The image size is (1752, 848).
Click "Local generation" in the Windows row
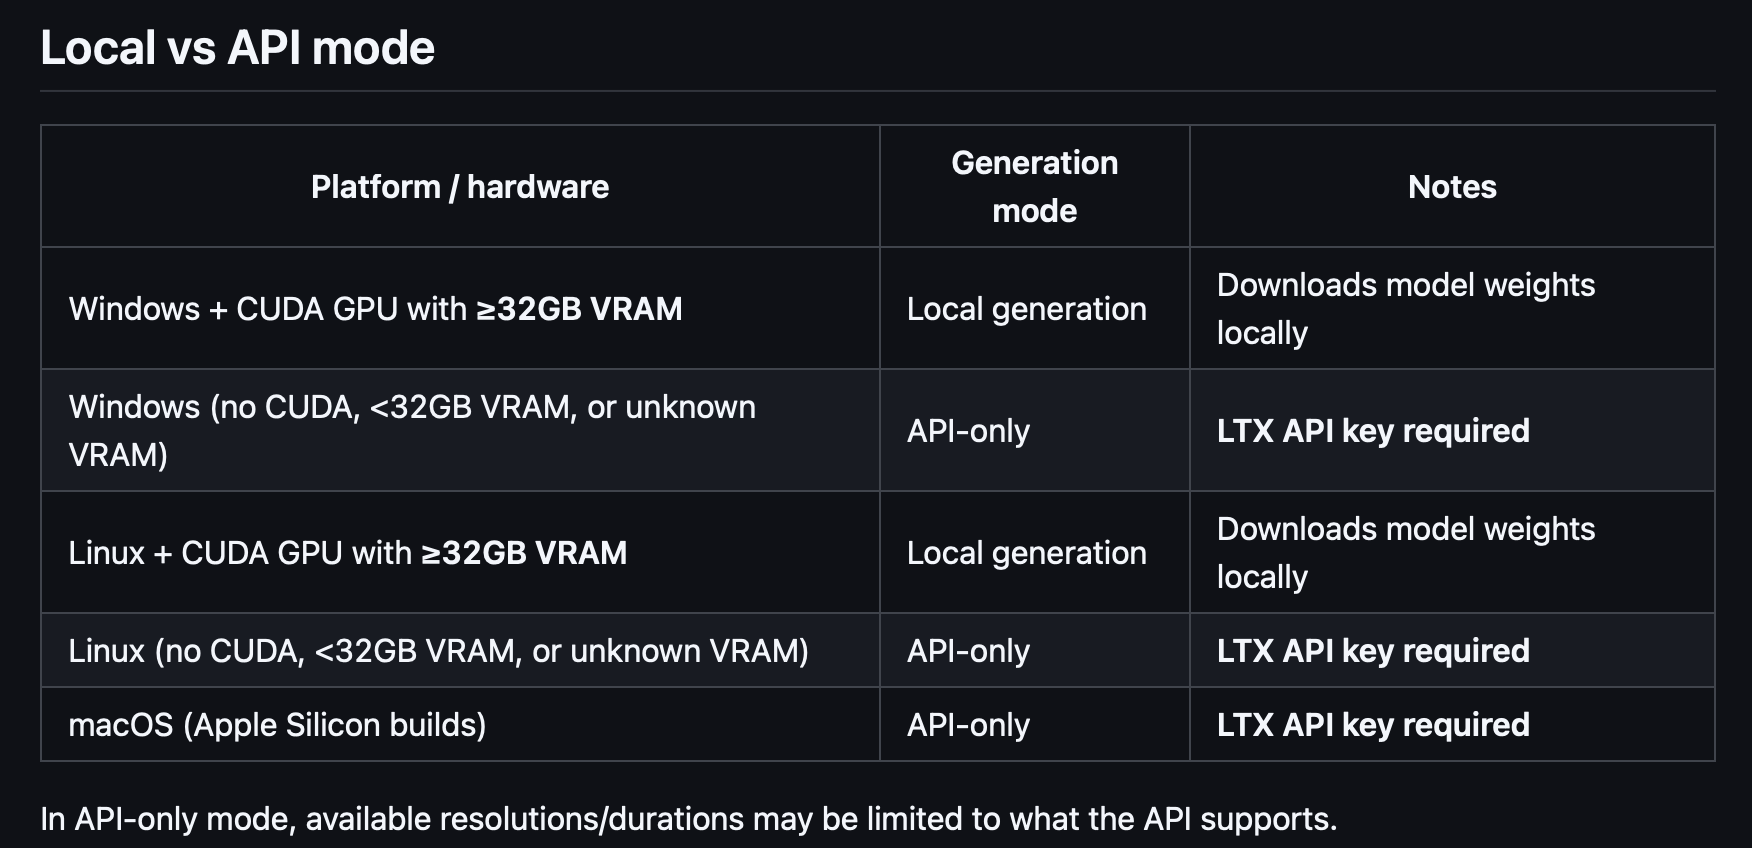(x=1026, y=309)
